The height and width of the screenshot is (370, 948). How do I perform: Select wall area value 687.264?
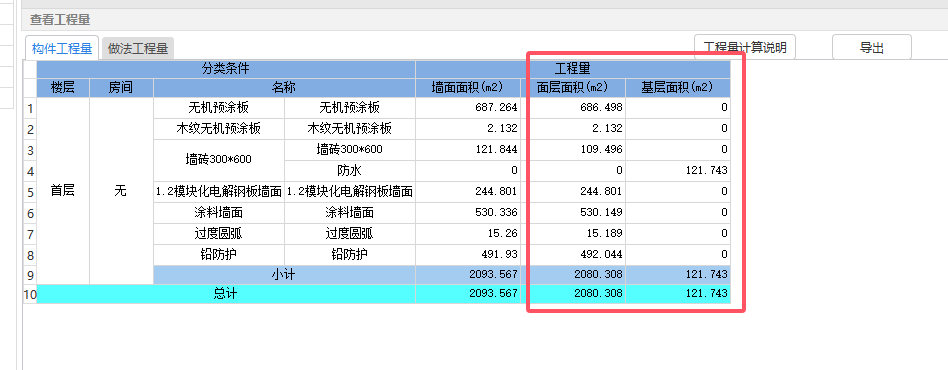(x=467, y=108)
